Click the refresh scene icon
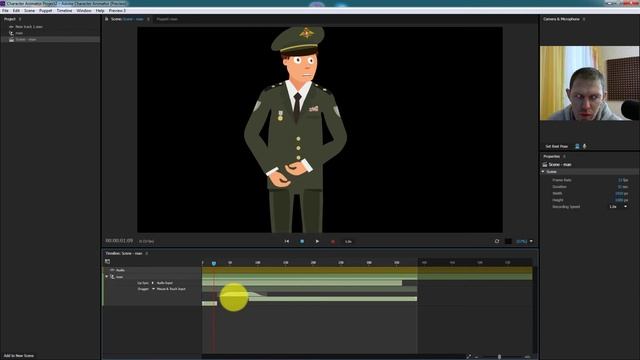 click(x=497, y=241)
